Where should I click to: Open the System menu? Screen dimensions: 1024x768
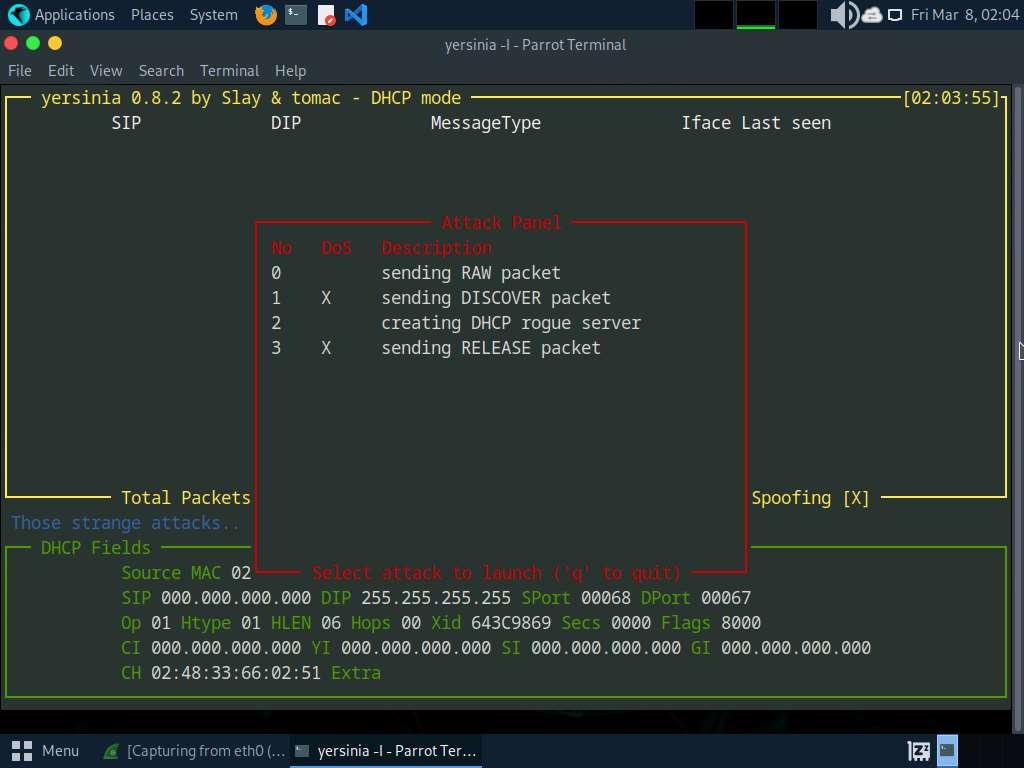214,15
